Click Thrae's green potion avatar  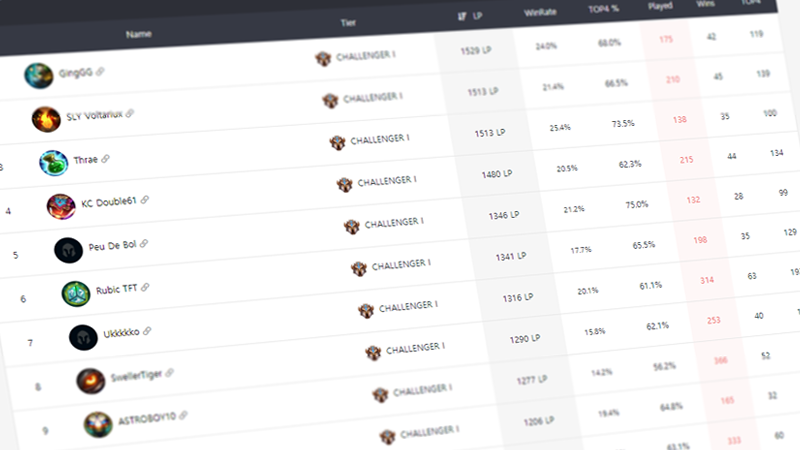pyautogui.click(x=54, y=163)
